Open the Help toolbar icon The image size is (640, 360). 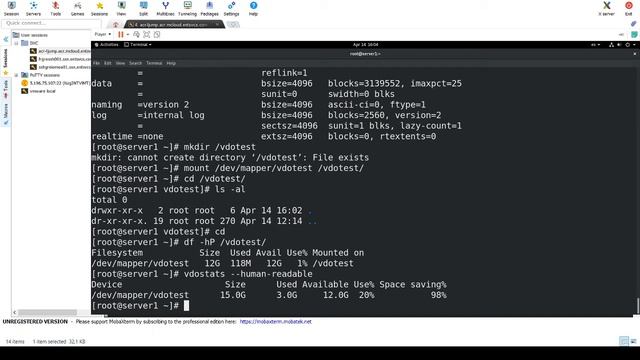(x=253, y=8)
